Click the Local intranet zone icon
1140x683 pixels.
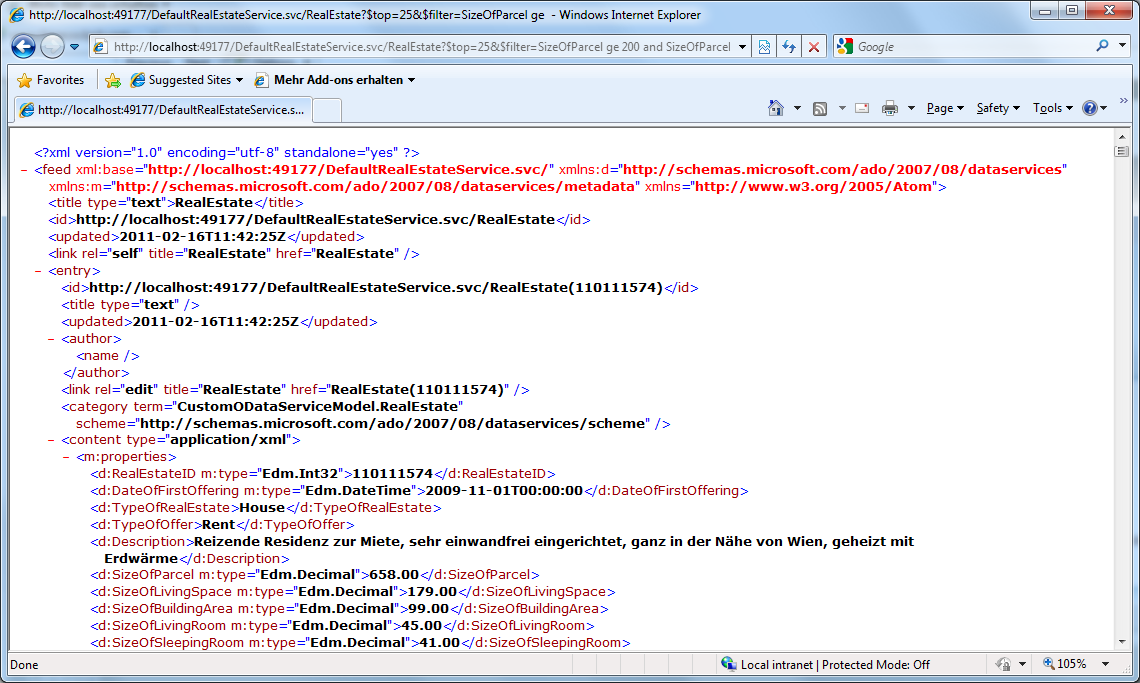[x=728, y=663]
